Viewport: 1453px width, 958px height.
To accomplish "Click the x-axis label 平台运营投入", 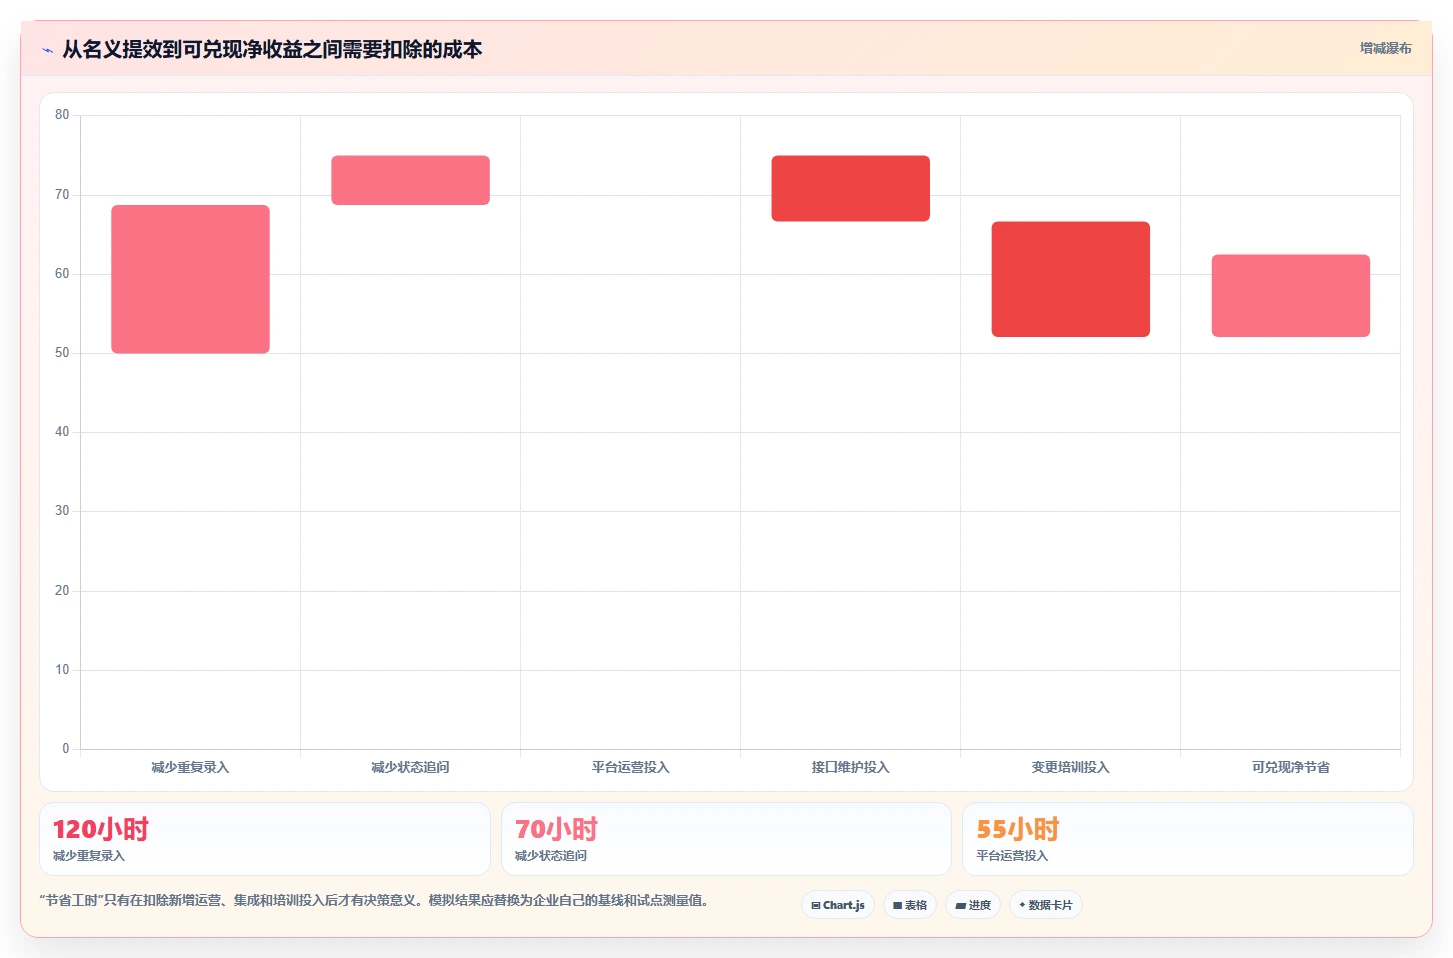I will [x=630, y=767].
